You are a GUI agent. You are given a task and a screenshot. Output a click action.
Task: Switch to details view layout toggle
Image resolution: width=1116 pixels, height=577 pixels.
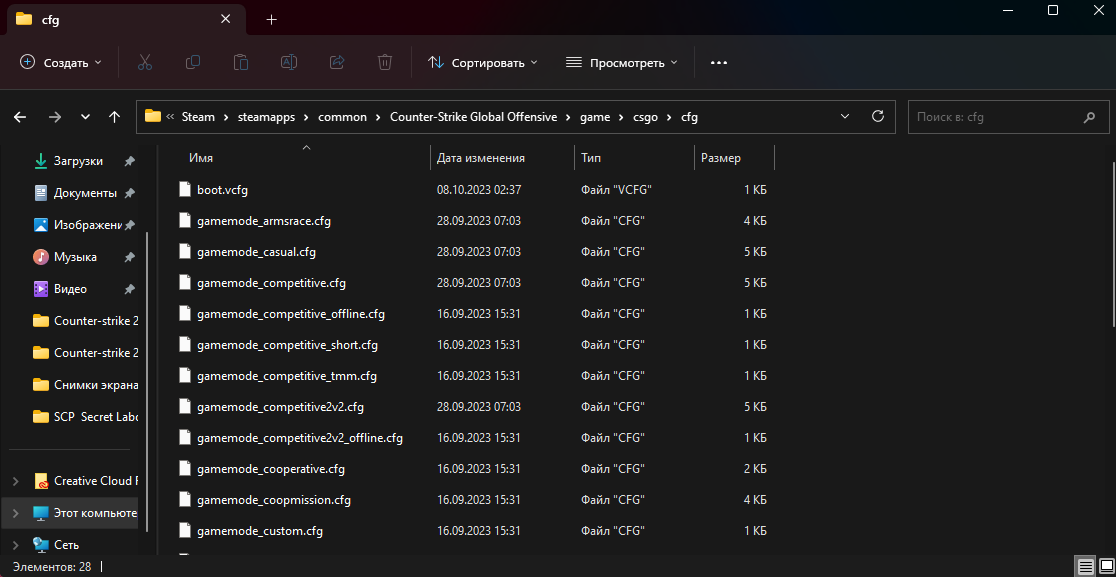tap(1084, 567)
